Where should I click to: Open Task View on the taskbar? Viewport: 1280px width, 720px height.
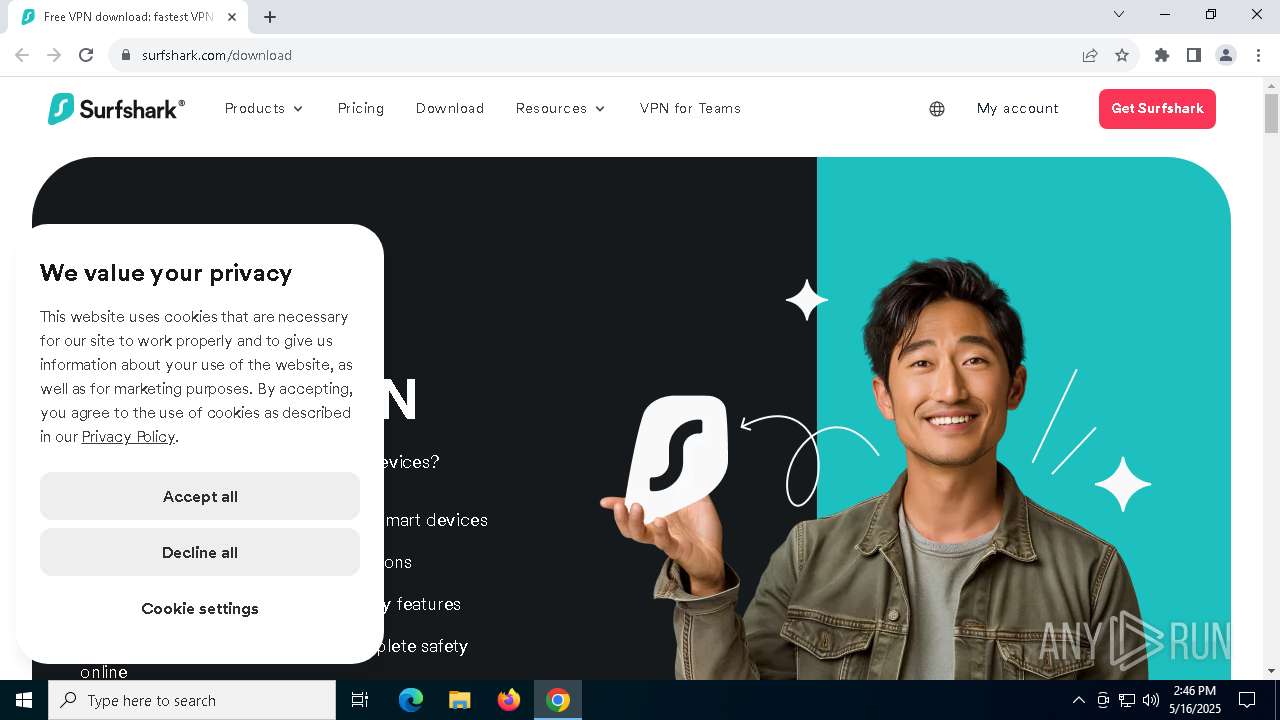tap(360, 700)
